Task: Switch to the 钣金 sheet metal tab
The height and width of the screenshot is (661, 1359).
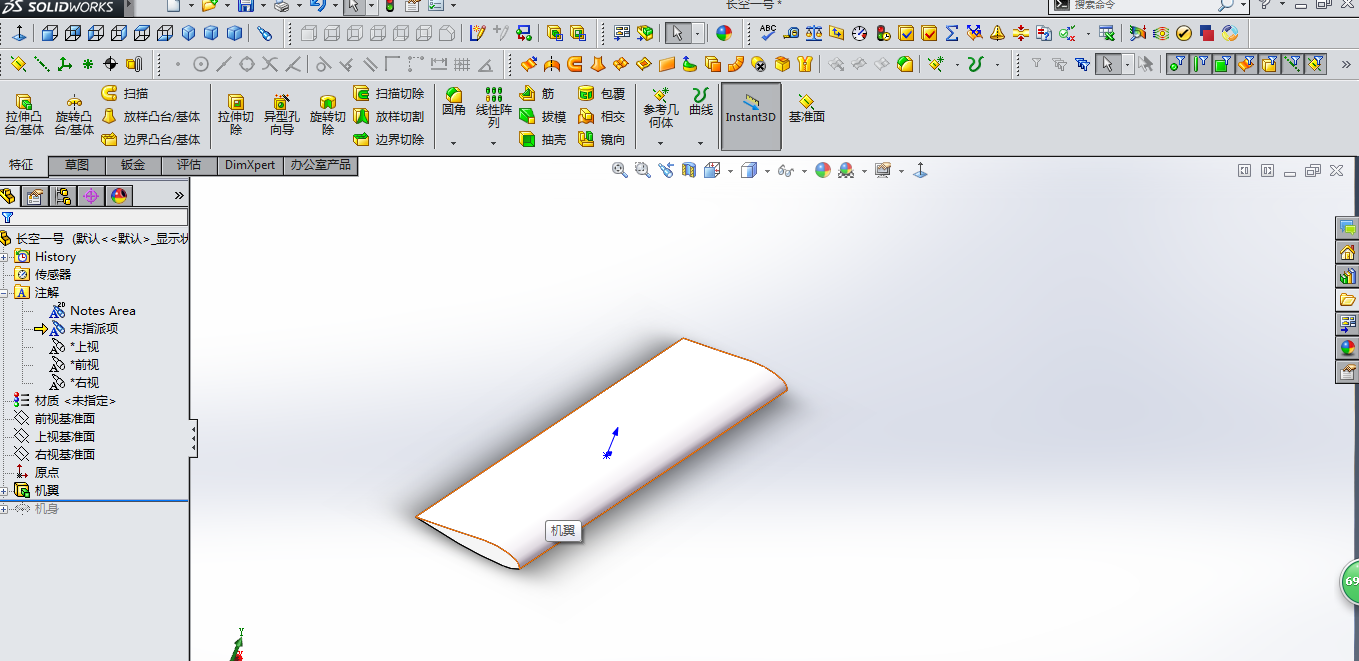Action: click(x=133, y=165)
